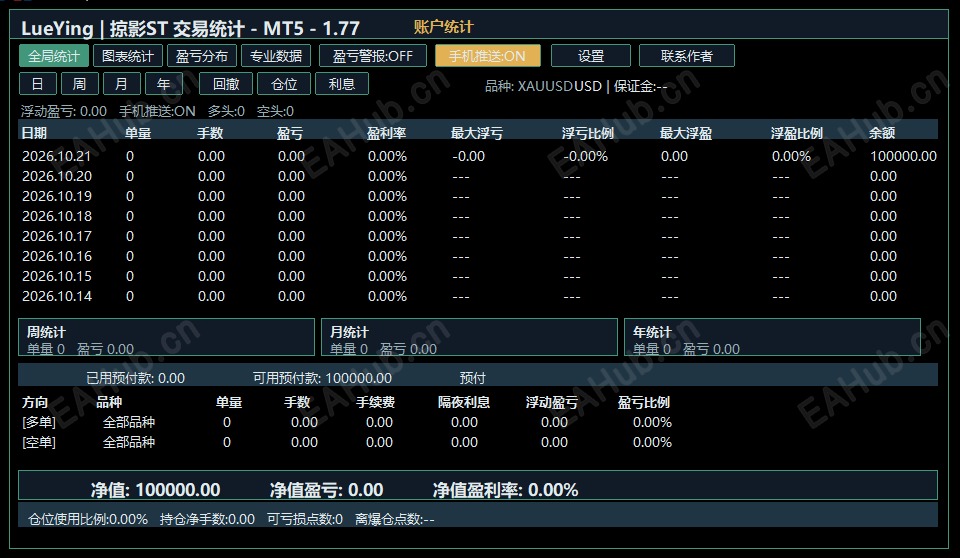
Task: Select the 2026.10.14 date row
Action: pos(478,296)
